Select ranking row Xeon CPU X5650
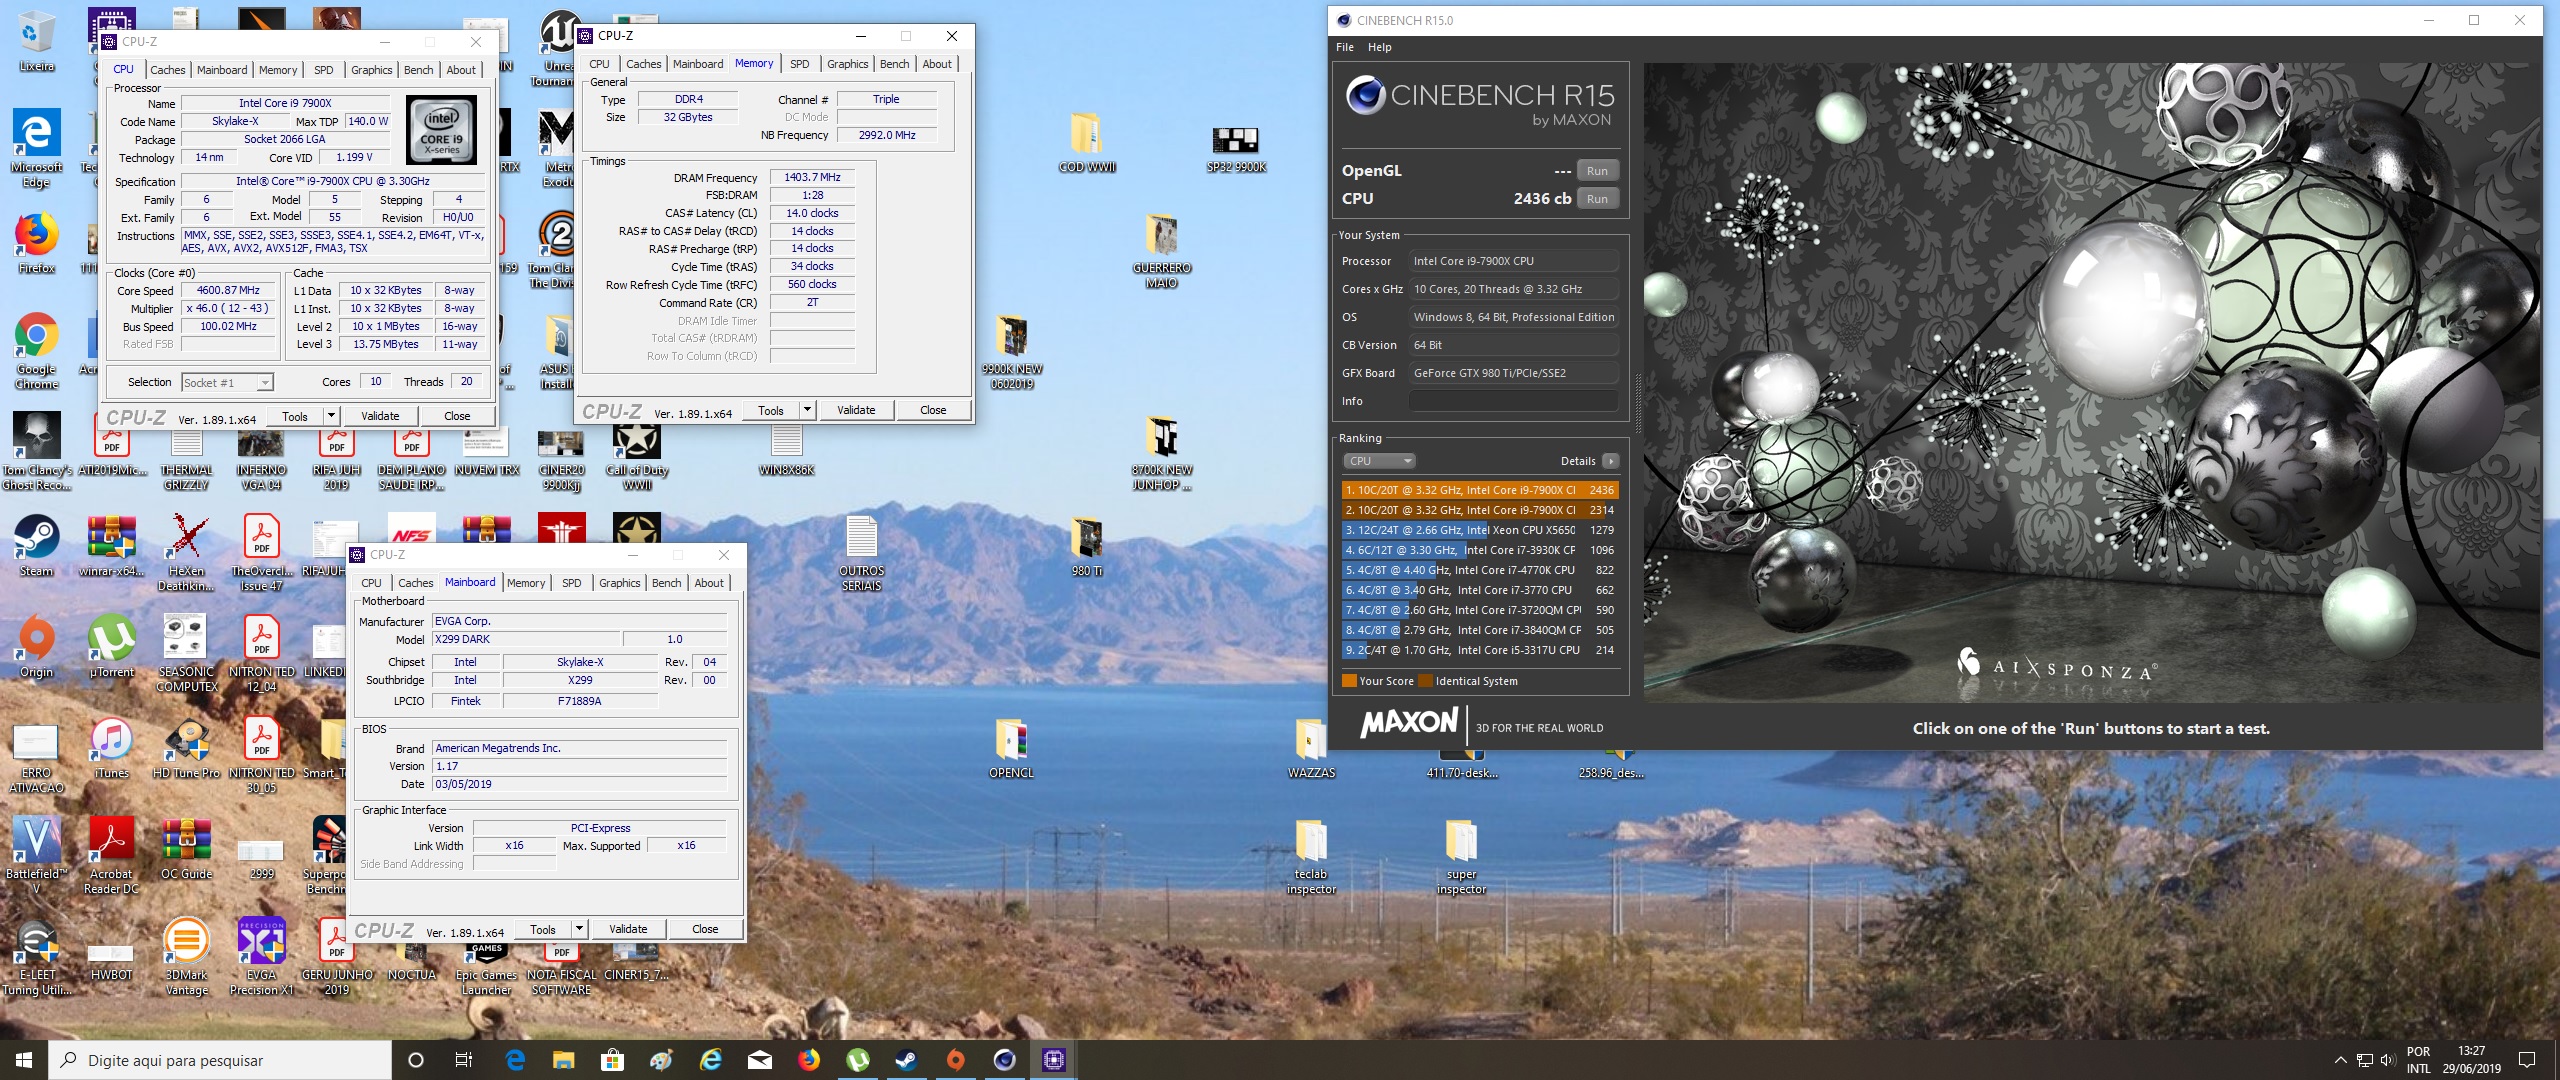Screen dimensions: 2560x1080 (1479, 530)
